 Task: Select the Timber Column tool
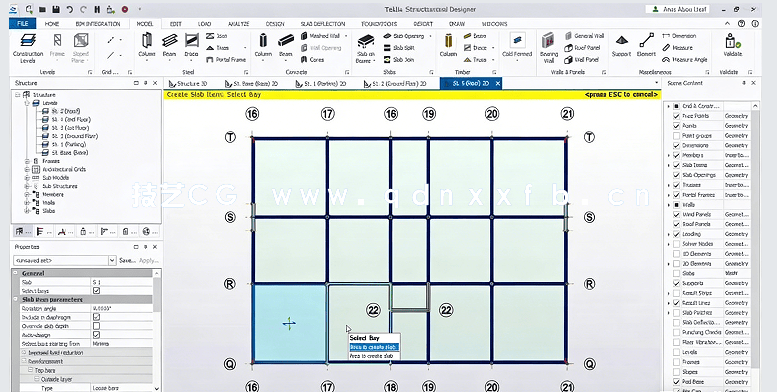[448, 45]
